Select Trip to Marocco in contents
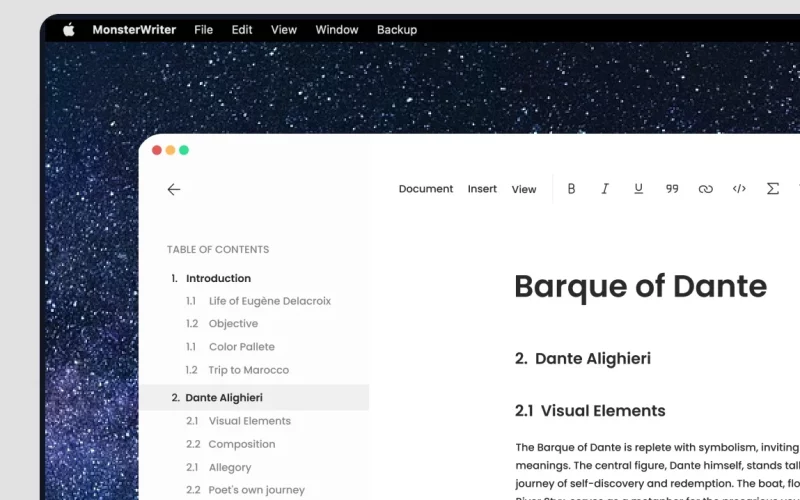 click(248, 370)
